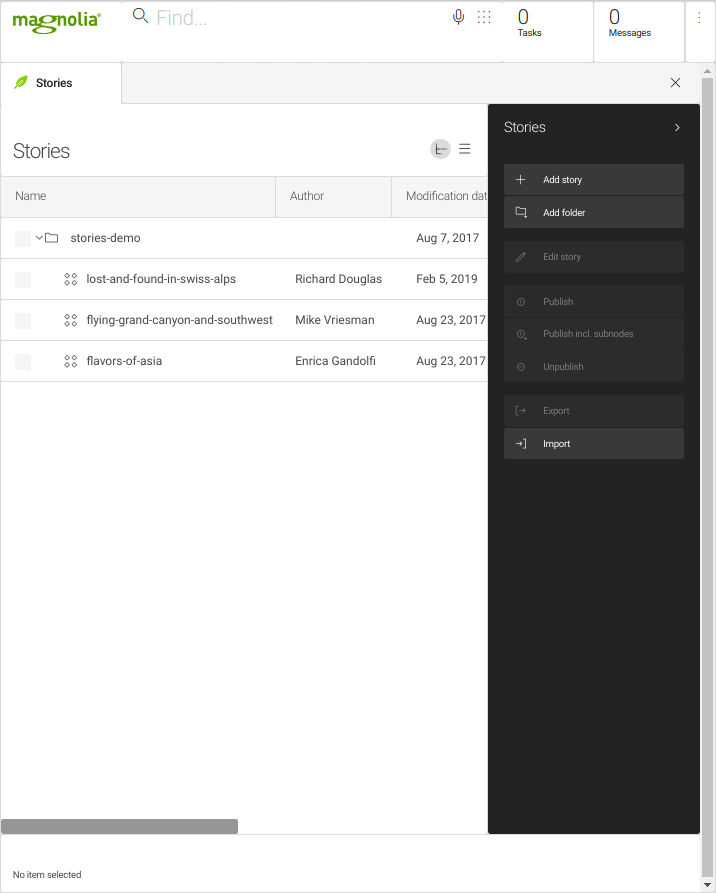Check the flavors-of-asia checkbox
This screenshot has width=716, height=893.
tap(23, 362)
